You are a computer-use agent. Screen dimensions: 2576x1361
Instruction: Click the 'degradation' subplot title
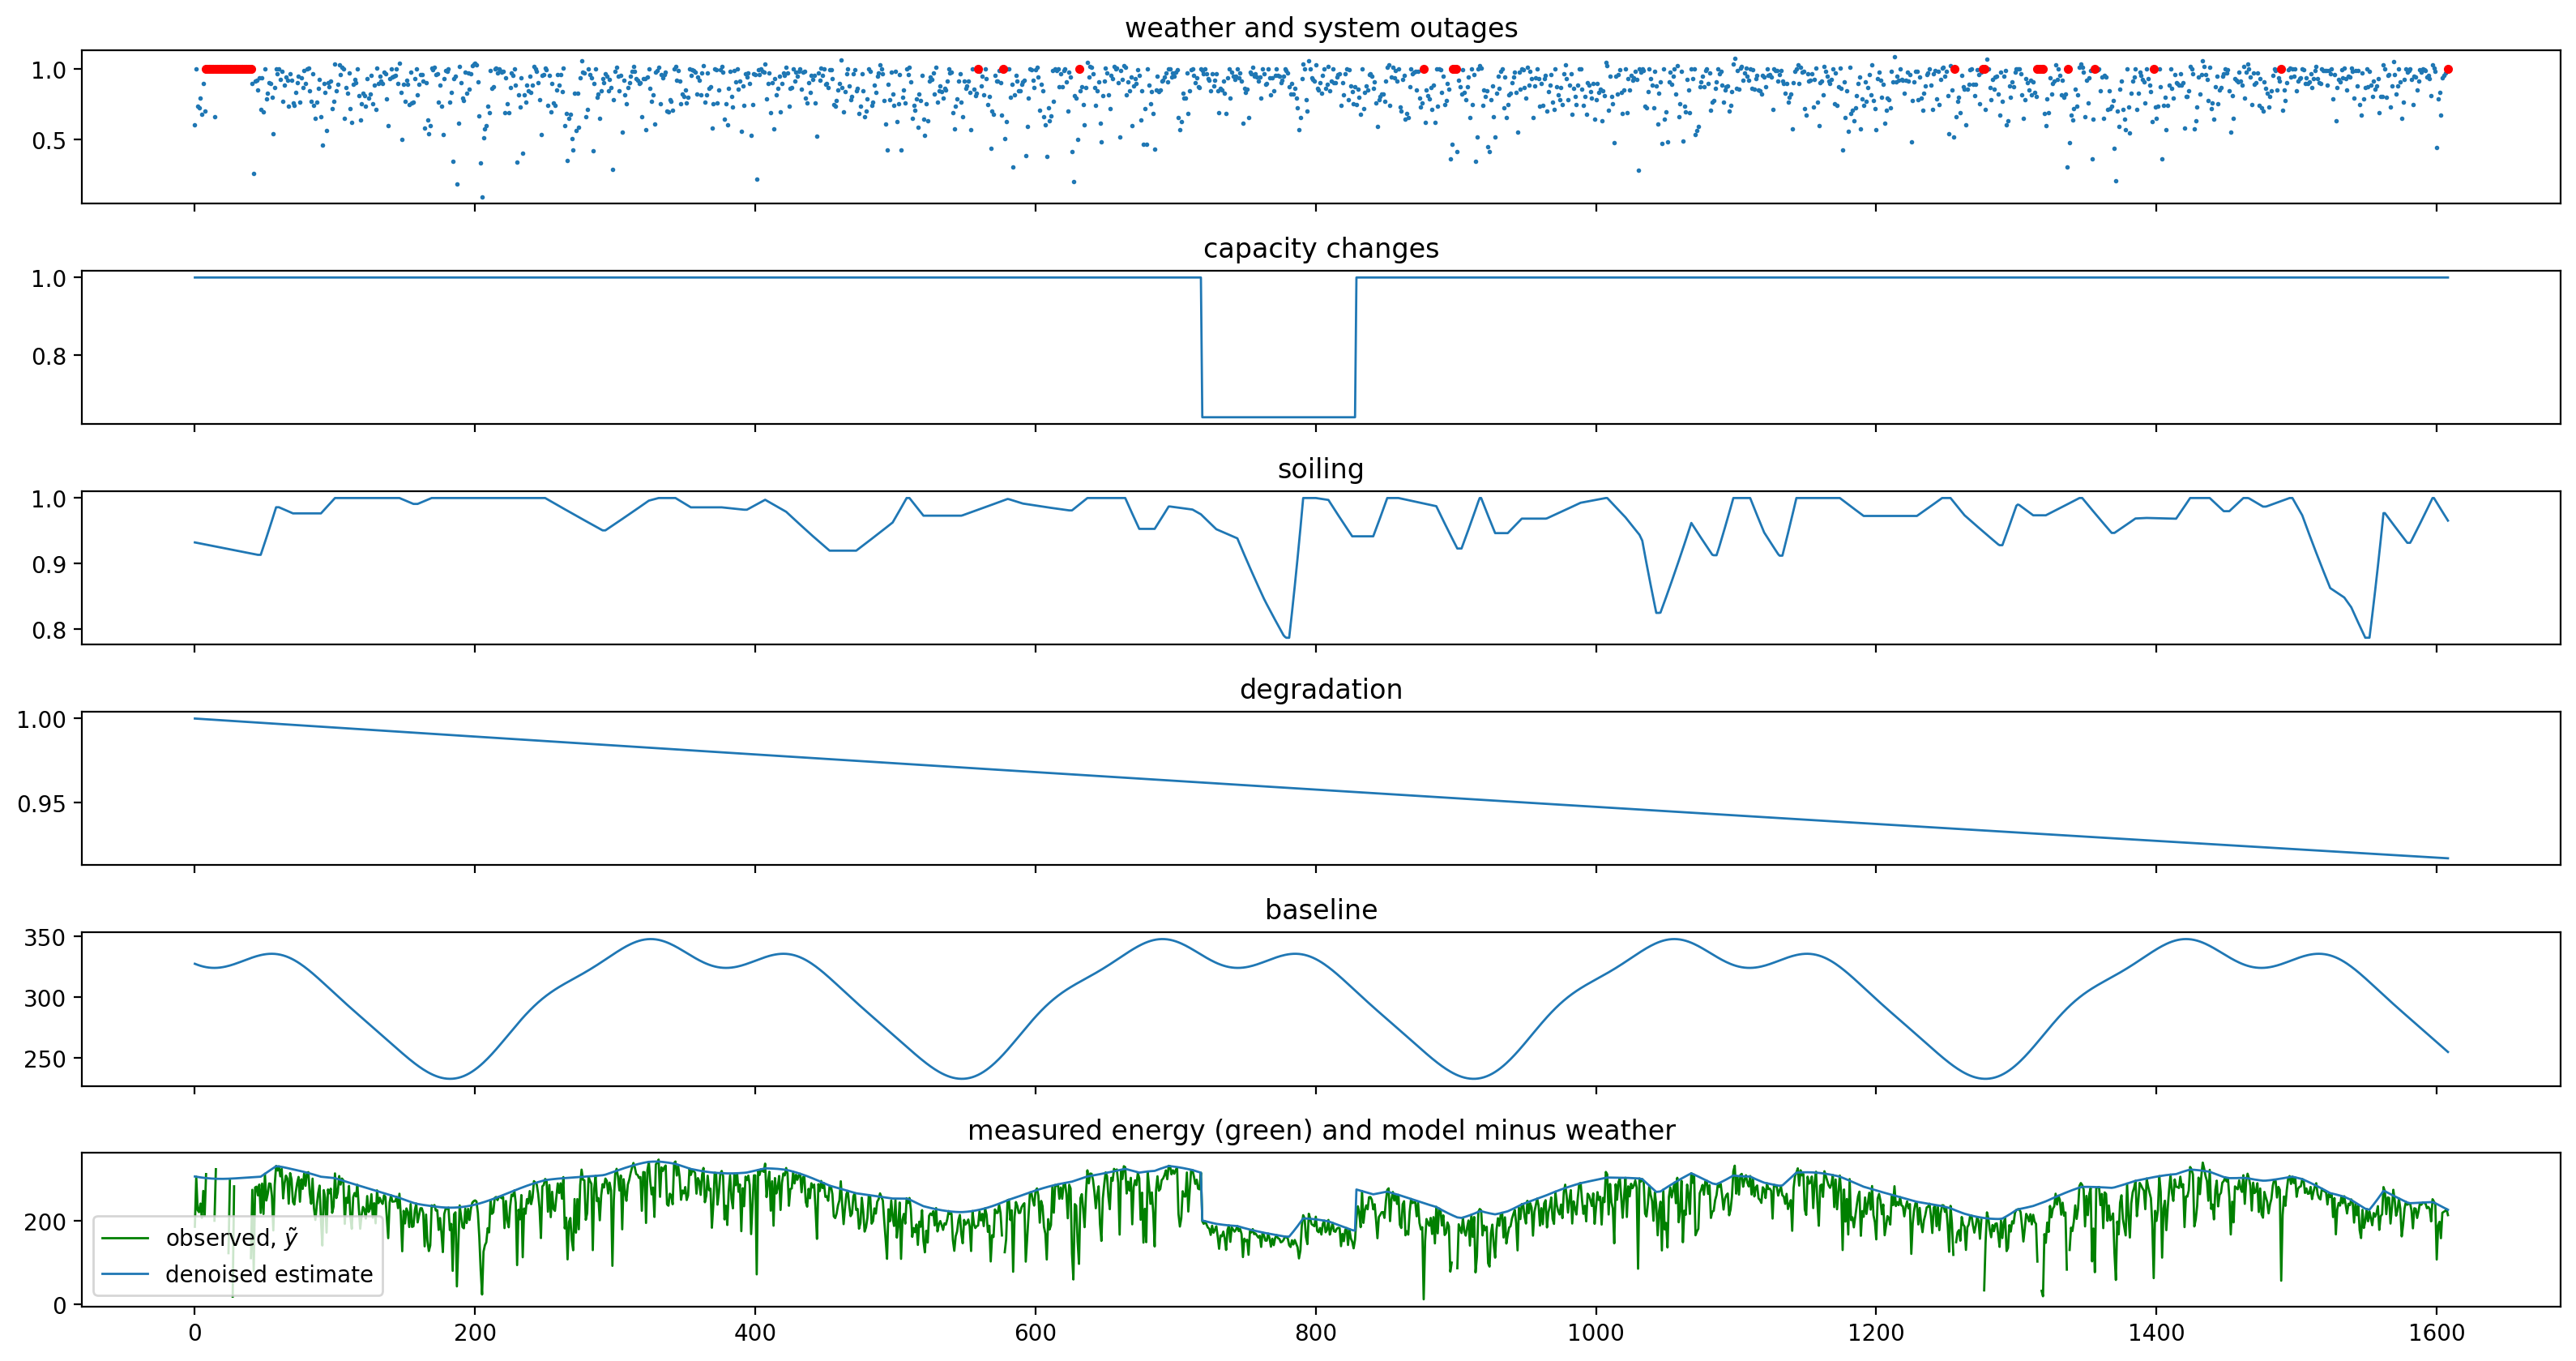tap(1320, 689)
